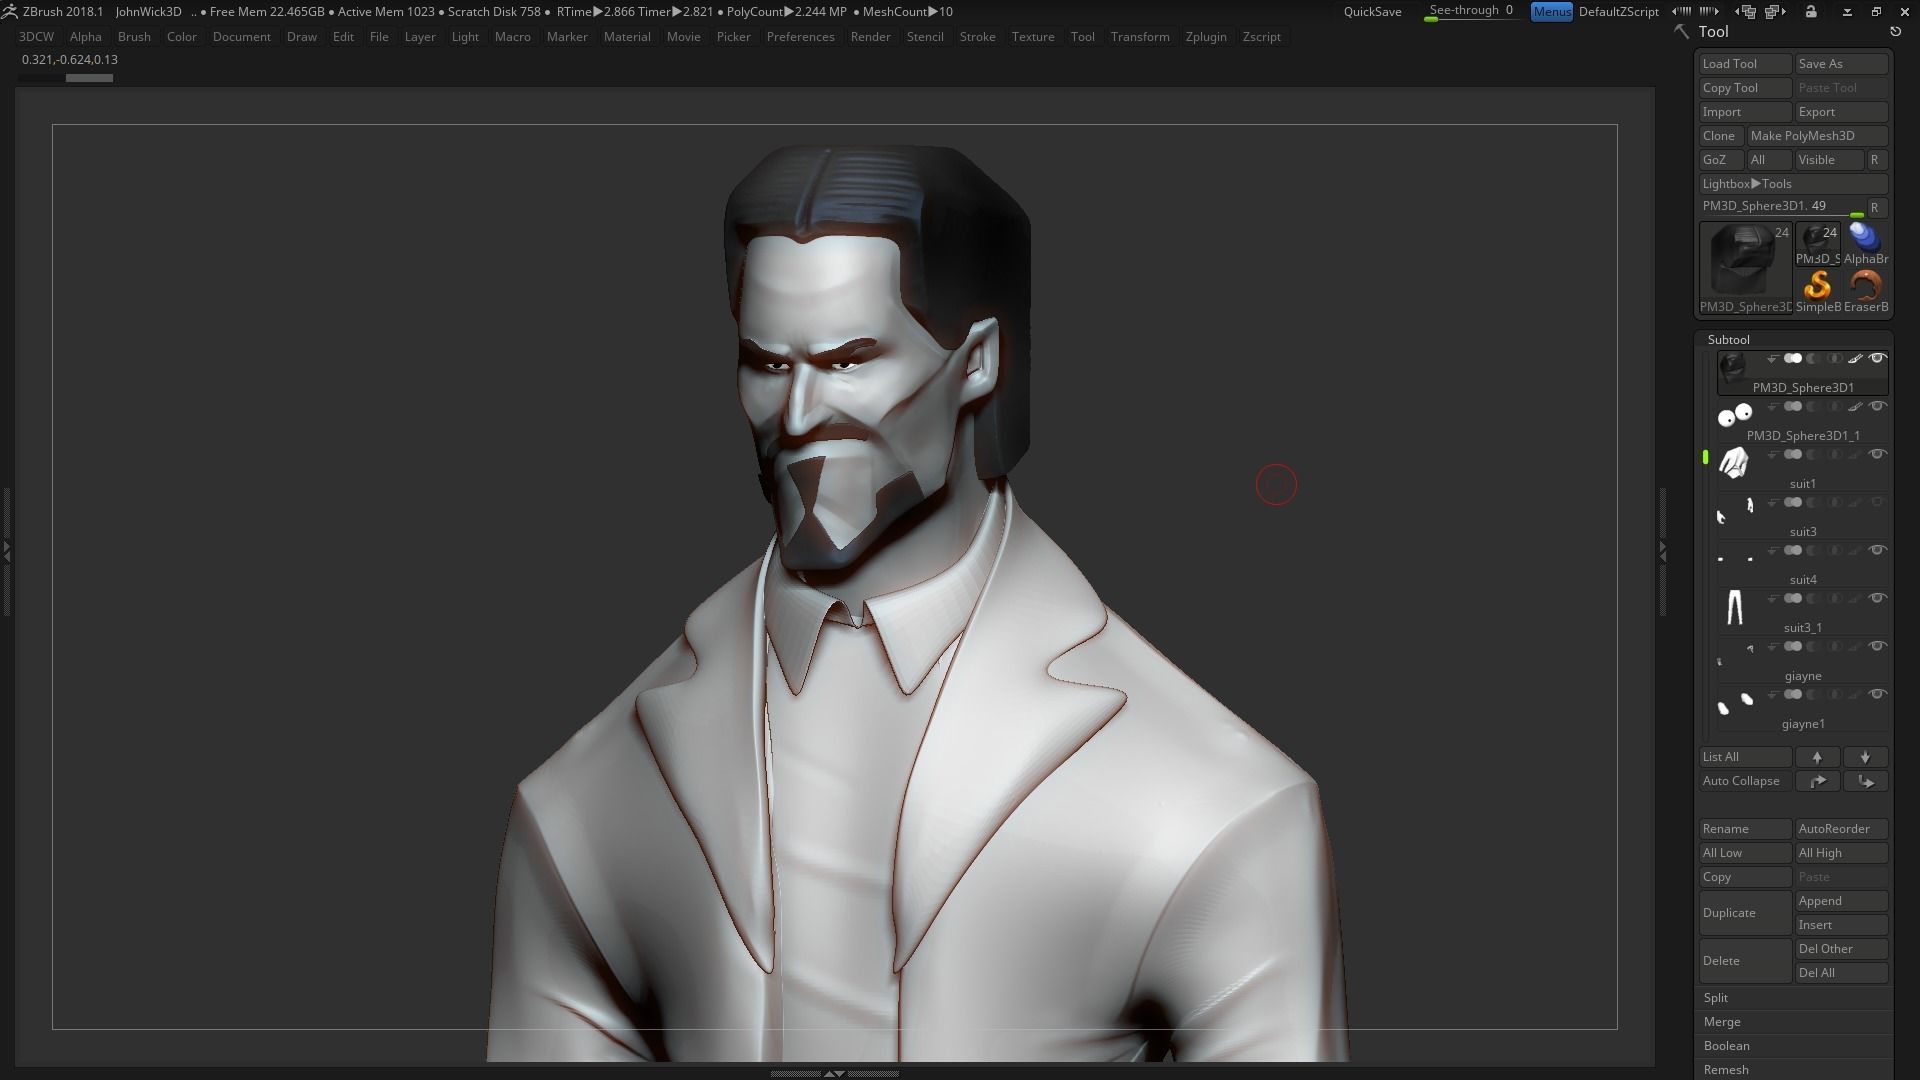Viewport: 1920px width, 1080px height.
Task: Click the ZBrush logo icon
Action: pos(9,11)
